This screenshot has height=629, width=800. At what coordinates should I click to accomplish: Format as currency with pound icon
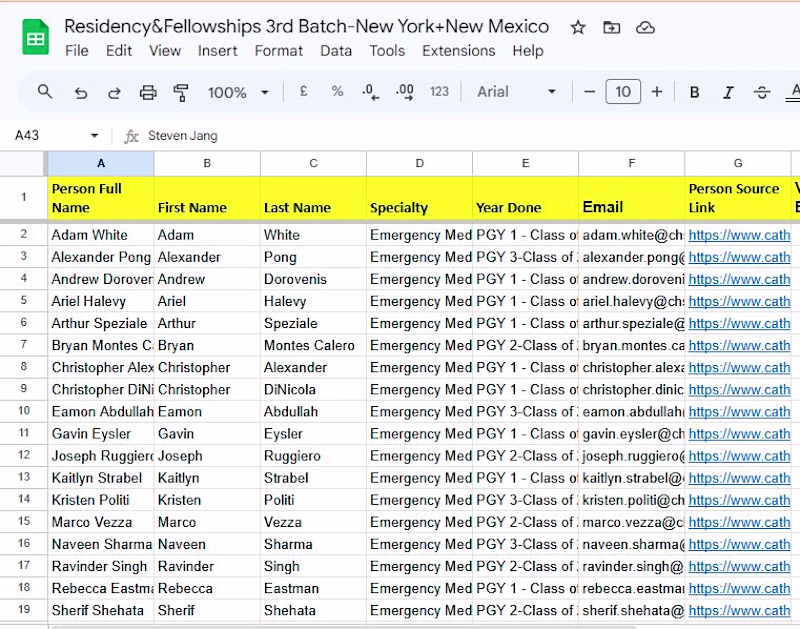click(304, 92)
